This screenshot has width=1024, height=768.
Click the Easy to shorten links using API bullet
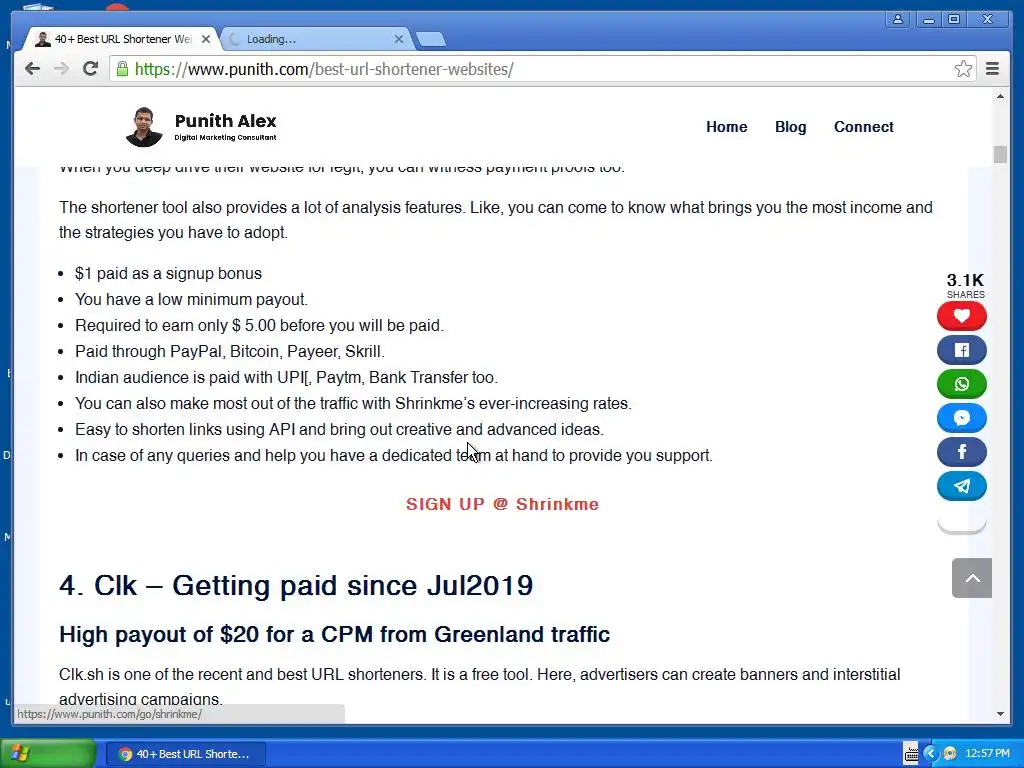click(340, 429)
